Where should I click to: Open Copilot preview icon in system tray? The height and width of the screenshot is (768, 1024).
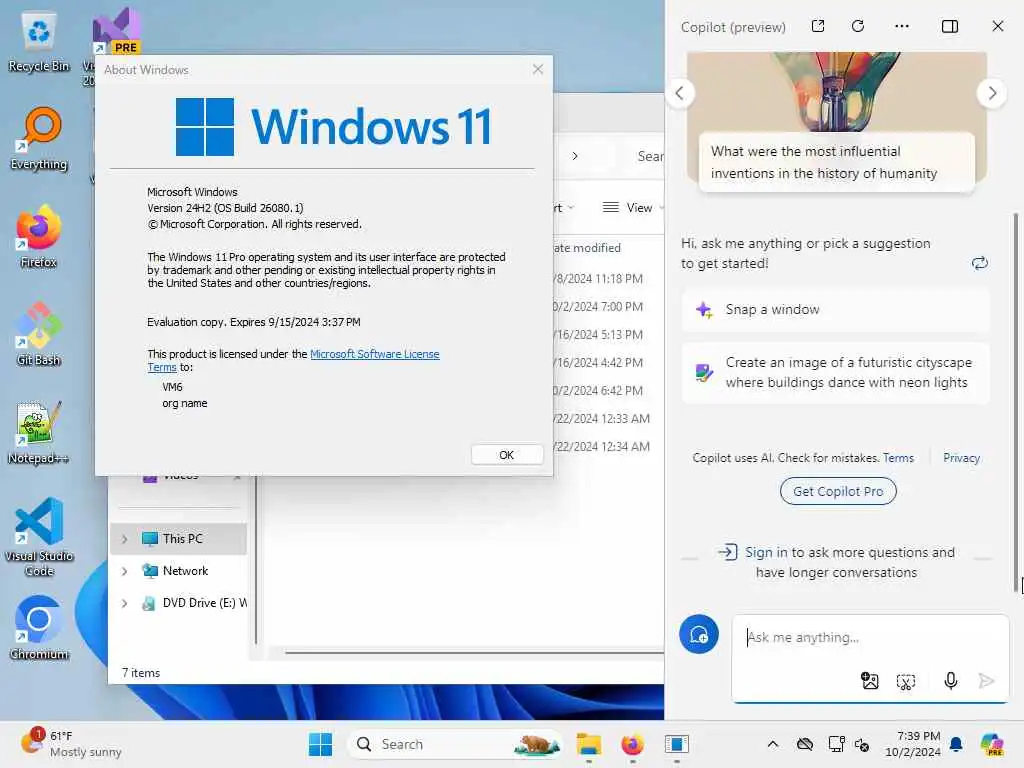pyautogui.click(x=992, y=744)
